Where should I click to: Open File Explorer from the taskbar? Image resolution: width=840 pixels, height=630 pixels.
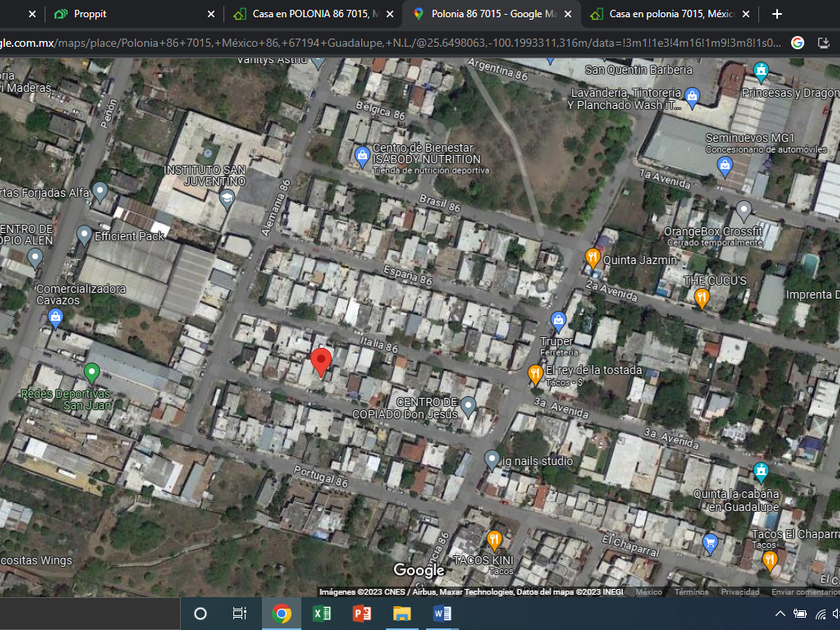402,613
